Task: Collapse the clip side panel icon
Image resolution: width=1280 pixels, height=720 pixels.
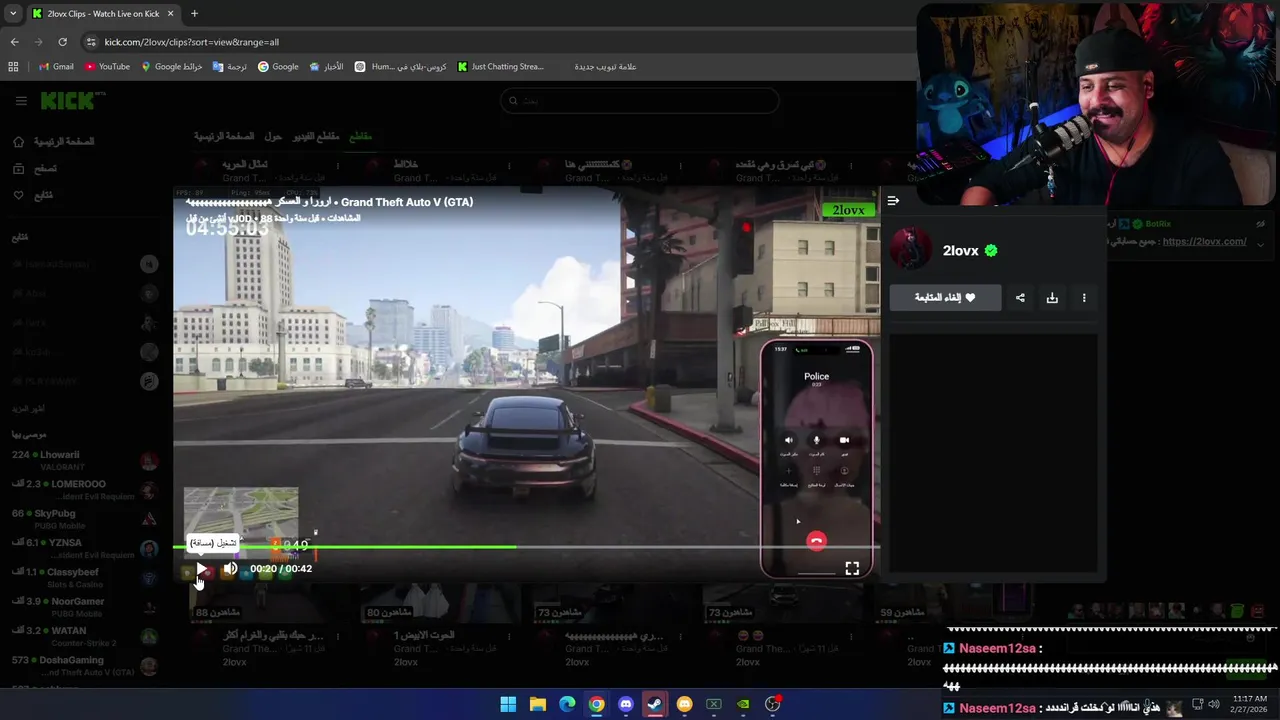Action: coord(893,201)
